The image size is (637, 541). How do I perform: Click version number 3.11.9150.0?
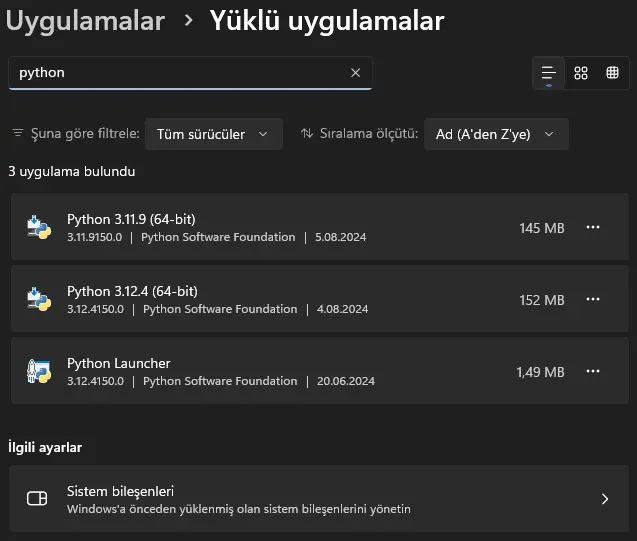[95, 237]
